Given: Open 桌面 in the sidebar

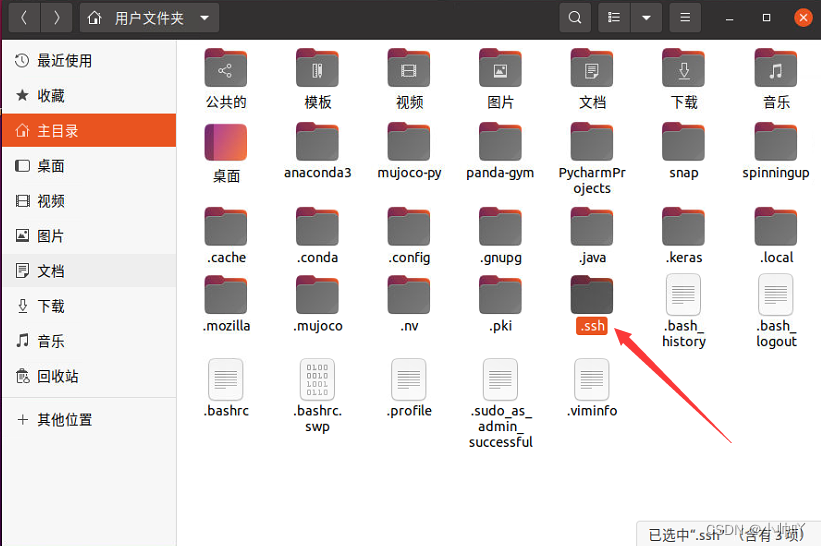Looking at the screenshot, I should pos(89,166).
